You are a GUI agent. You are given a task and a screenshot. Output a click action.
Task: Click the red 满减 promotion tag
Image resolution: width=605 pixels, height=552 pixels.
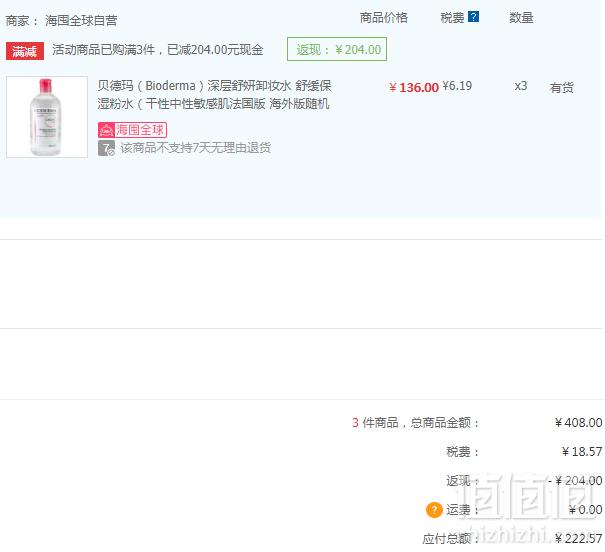coord(25,51)
